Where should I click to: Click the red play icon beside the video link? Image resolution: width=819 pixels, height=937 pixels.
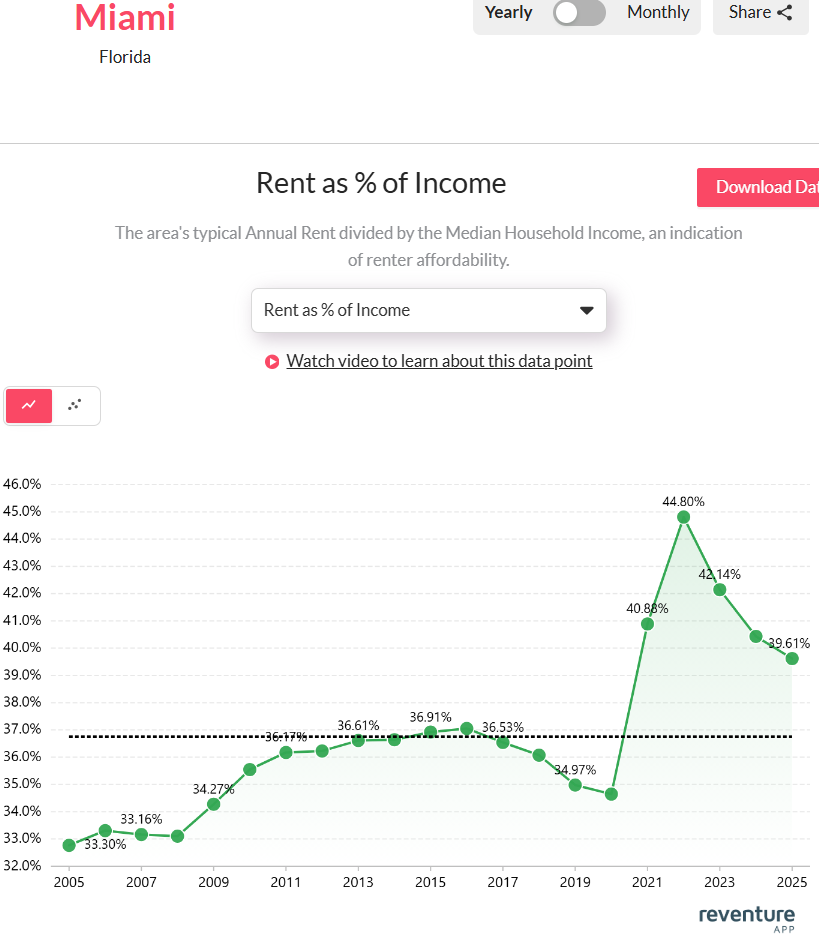(x=271, y=361)
